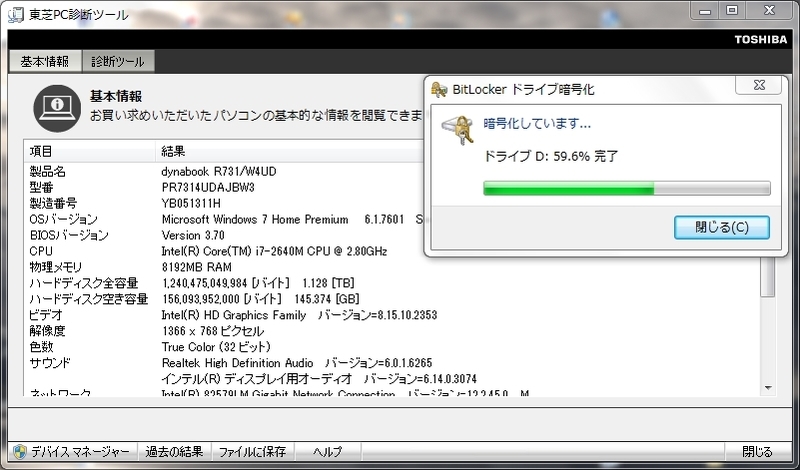Image resolution: width=800 pixels, height=470 pixels.
Task: Click the 156,093,952,000 バイト value
Action: [x=261, y=299]
